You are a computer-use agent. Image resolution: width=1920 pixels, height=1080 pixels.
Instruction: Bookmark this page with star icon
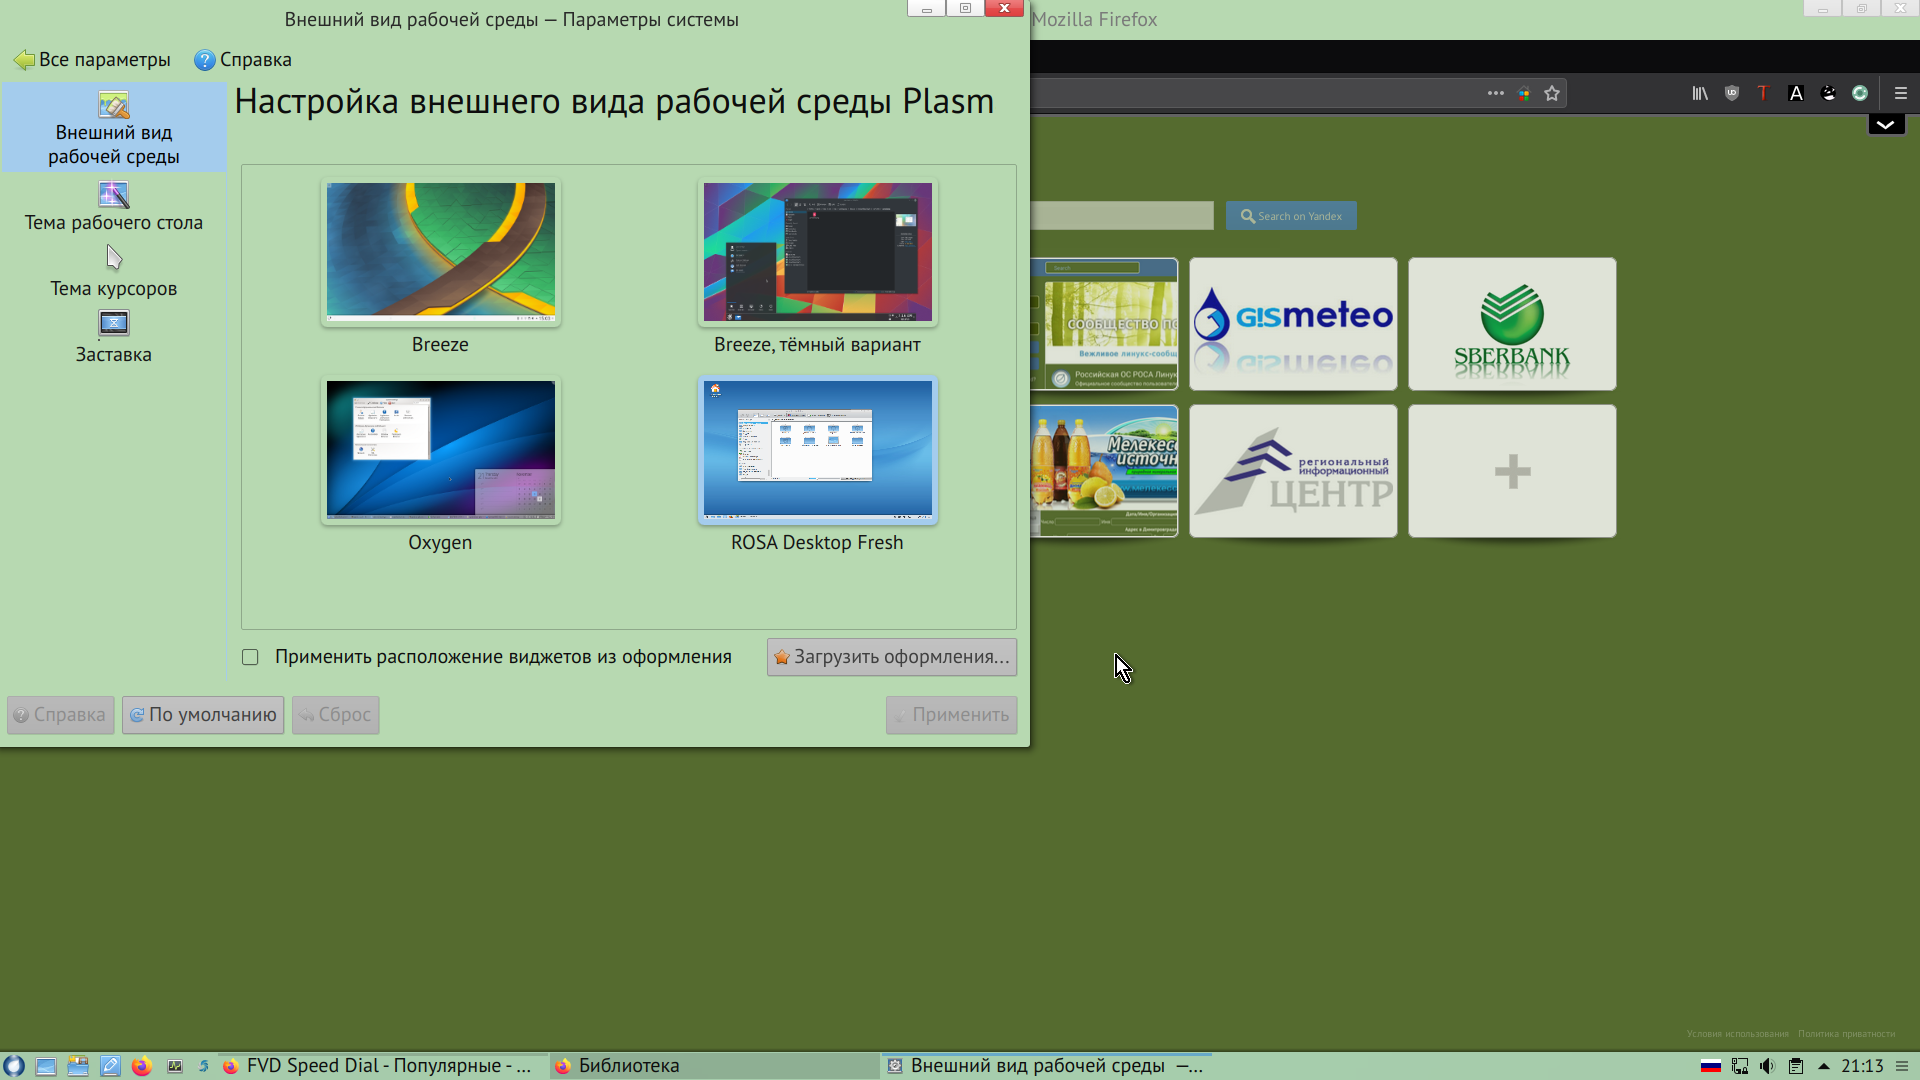point(1552,93)
